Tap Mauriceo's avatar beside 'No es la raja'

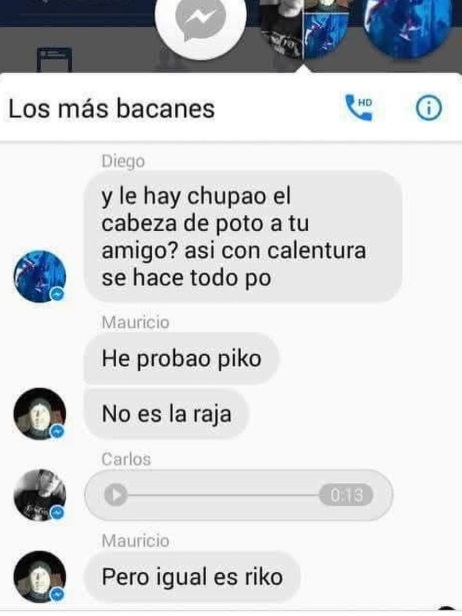40,414
